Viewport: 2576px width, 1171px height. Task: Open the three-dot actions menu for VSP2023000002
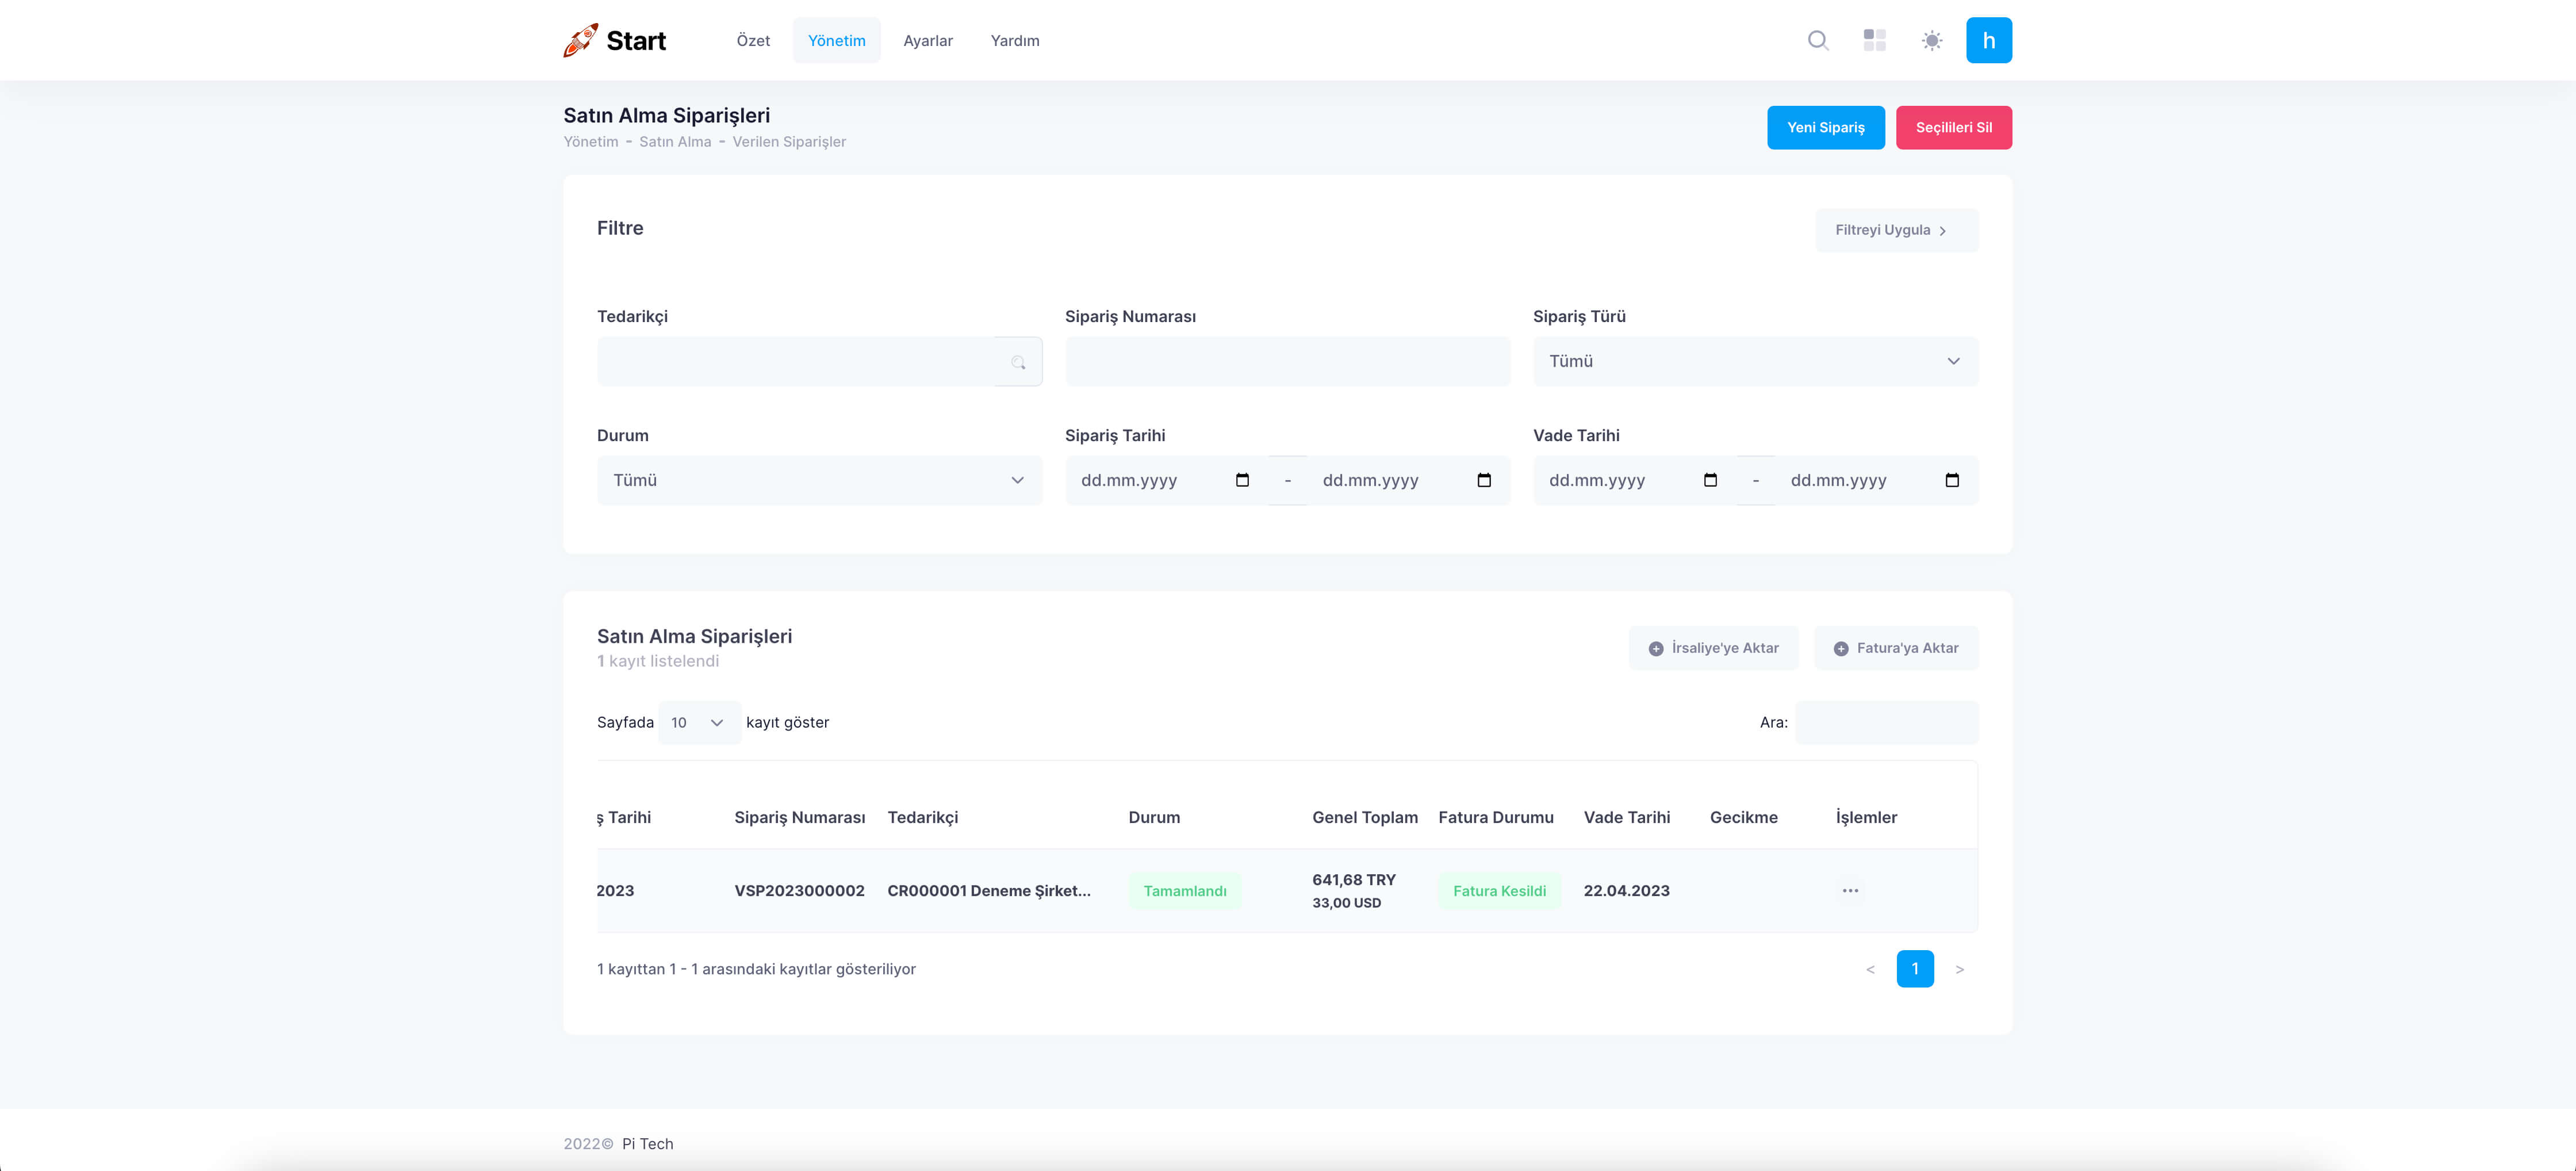1850,890
